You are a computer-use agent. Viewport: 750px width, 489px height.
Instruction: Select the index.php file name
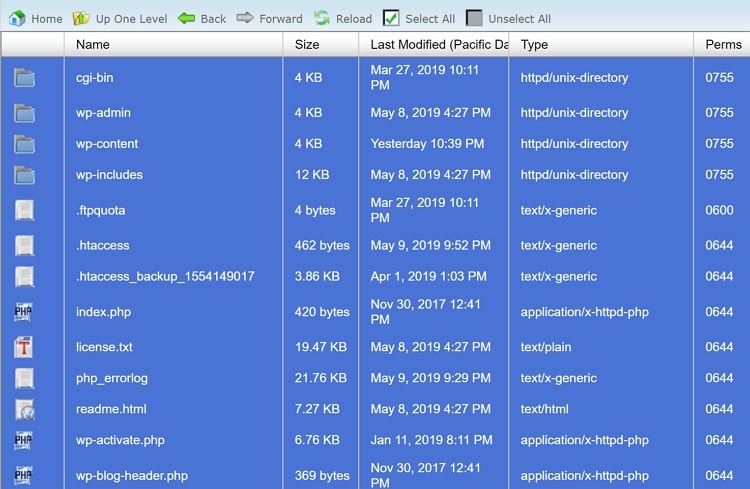tap(103, 312)
